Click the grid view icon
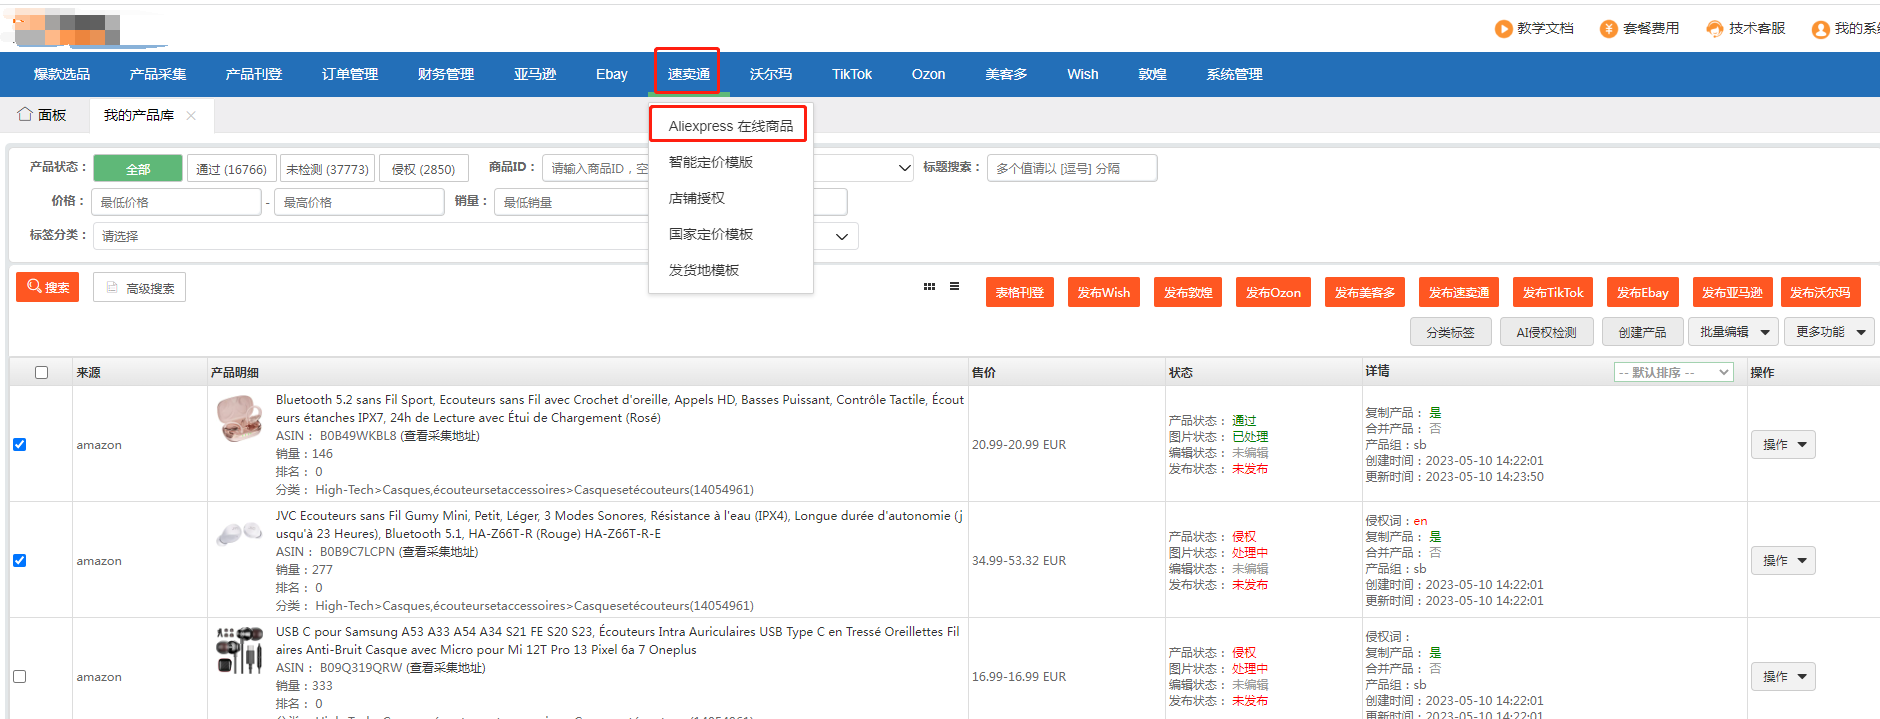Image resolution: width=1880 pixels, height=719 pixels. 929,287
